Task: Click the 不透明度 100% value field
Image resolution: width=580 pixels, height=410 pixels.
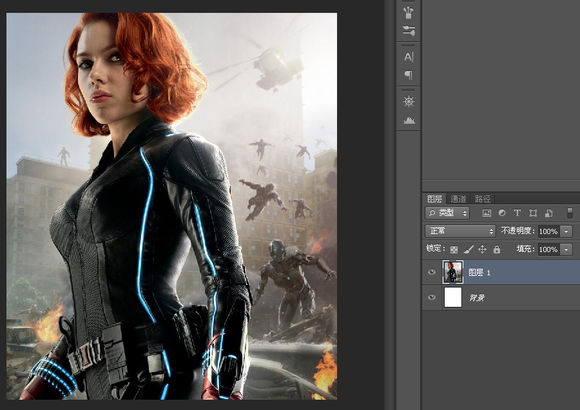Action: (548, 232)
